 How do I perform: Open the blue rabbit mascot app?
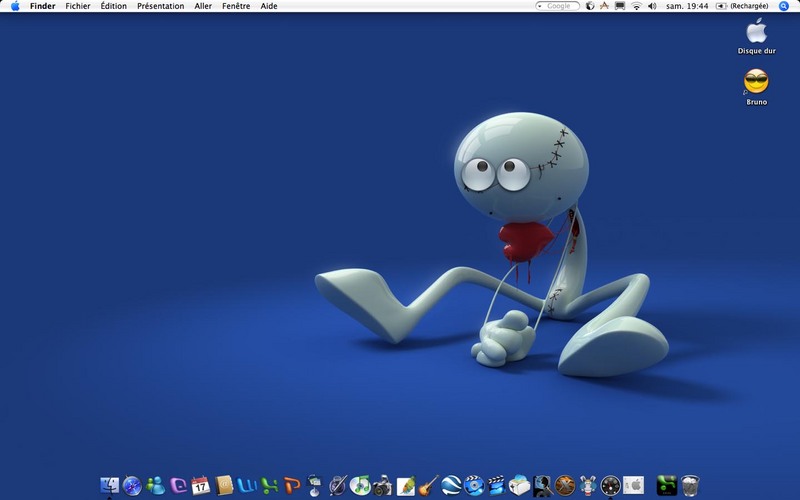(x=588, y=486)
